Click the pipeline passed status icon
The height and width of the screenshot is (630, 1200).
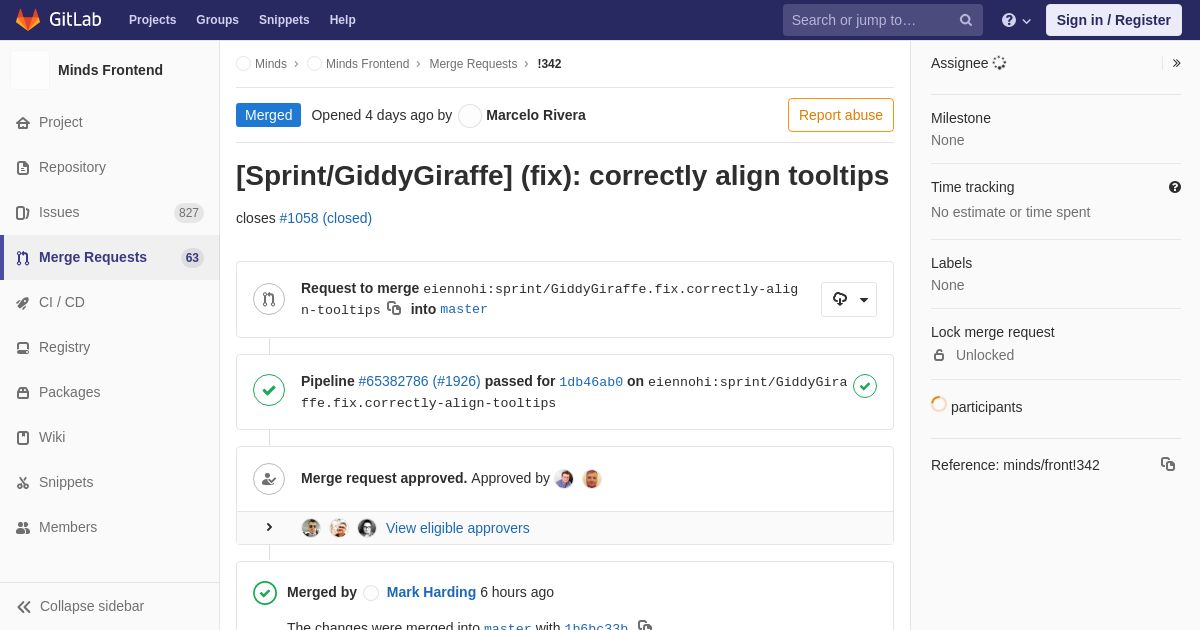tap(864, 386)
